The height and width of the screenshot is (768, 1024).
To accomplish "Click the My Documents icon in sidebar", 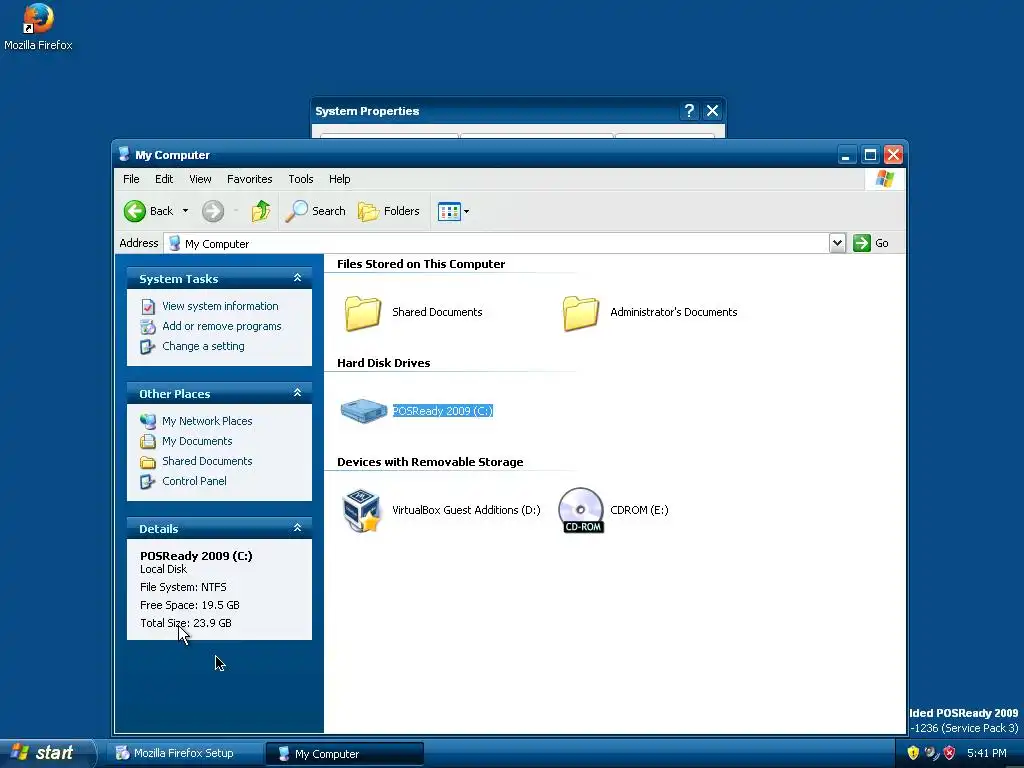I will [x=148, y=441].
